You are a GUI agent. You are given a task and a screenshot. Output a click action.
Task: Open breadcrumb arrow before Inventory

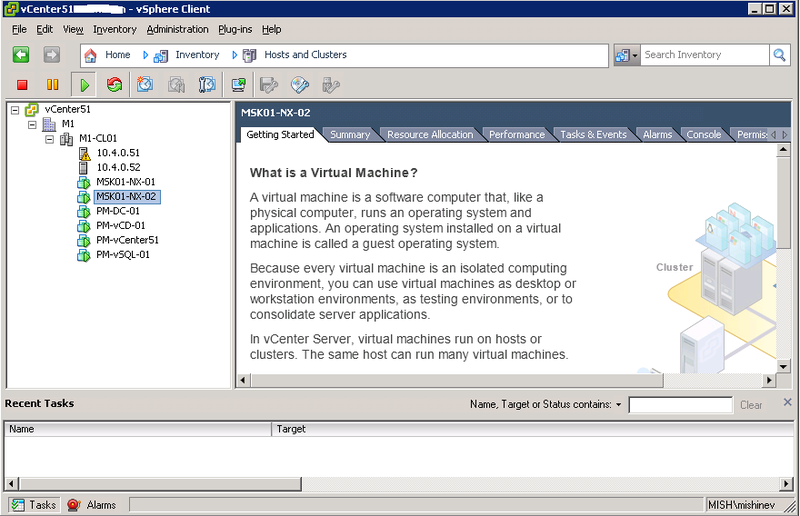click(x=145, y=55)
